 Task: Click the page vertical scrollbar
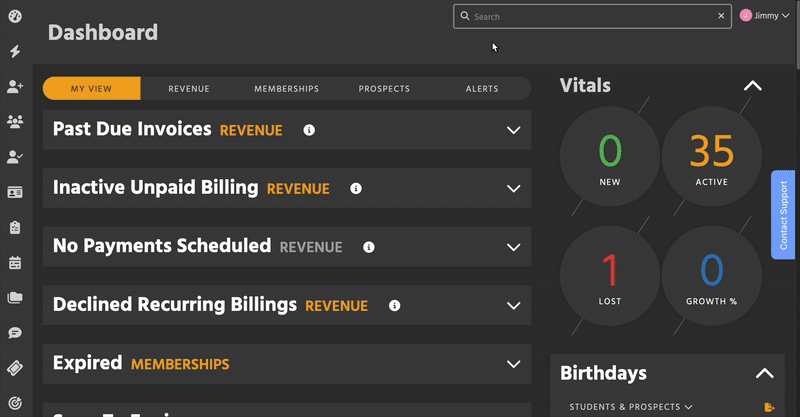pos(797,34)
